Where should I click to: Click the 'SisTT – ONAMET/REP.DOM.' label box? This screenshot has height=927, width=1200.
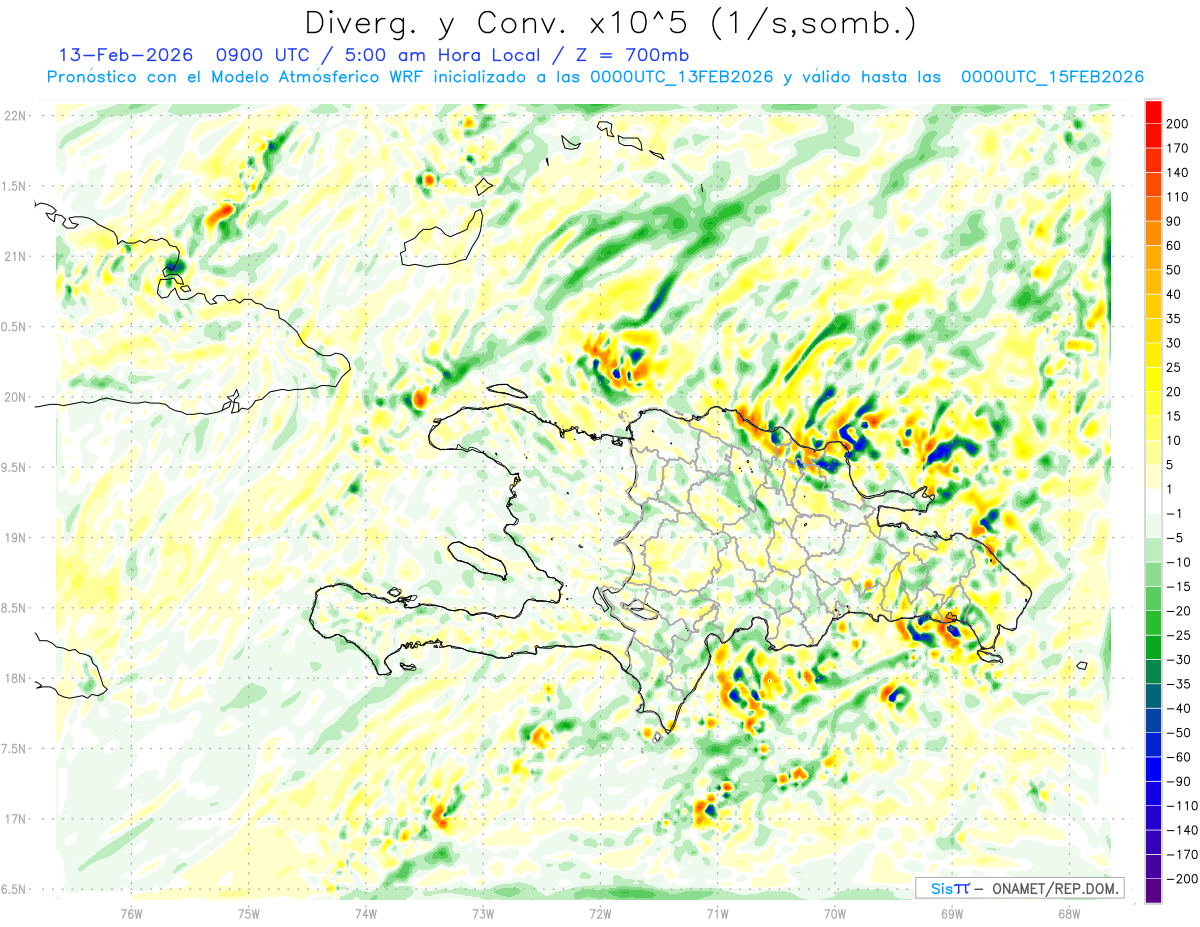pyautogui.click(x=1020, y=888)
